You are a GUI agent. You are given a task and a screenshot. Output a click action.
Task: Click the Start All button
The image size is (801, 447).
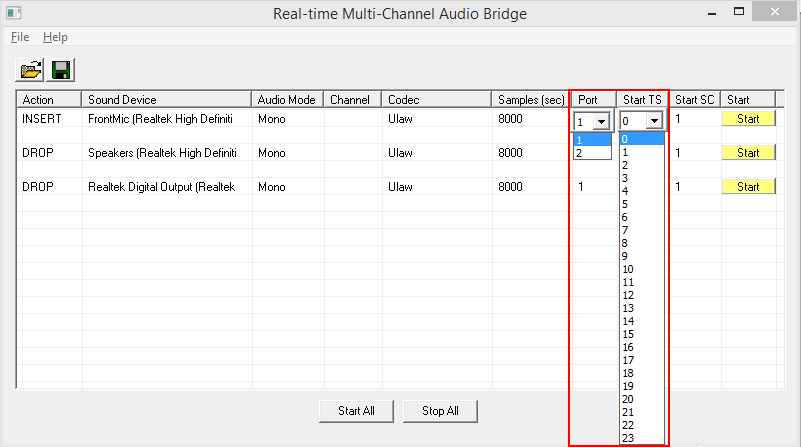click(x=356, y=411)
